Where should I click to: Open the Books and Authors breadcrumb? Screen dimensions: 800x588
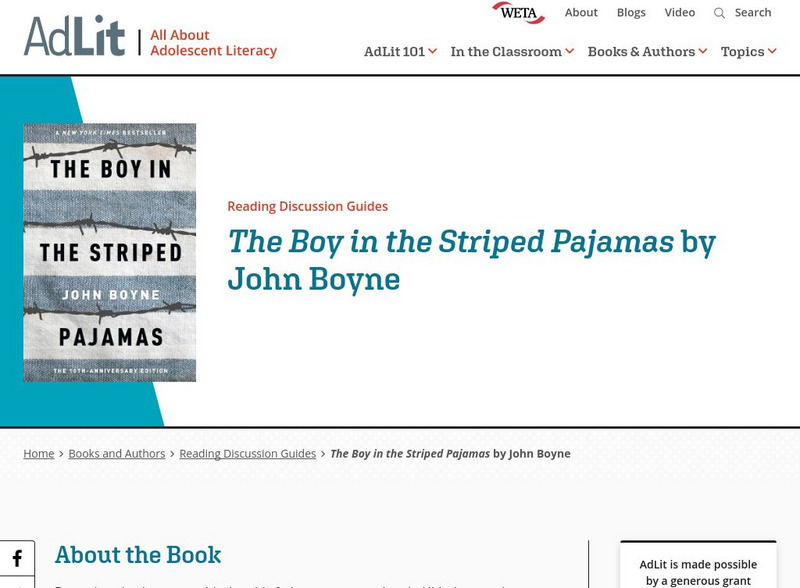117,454
